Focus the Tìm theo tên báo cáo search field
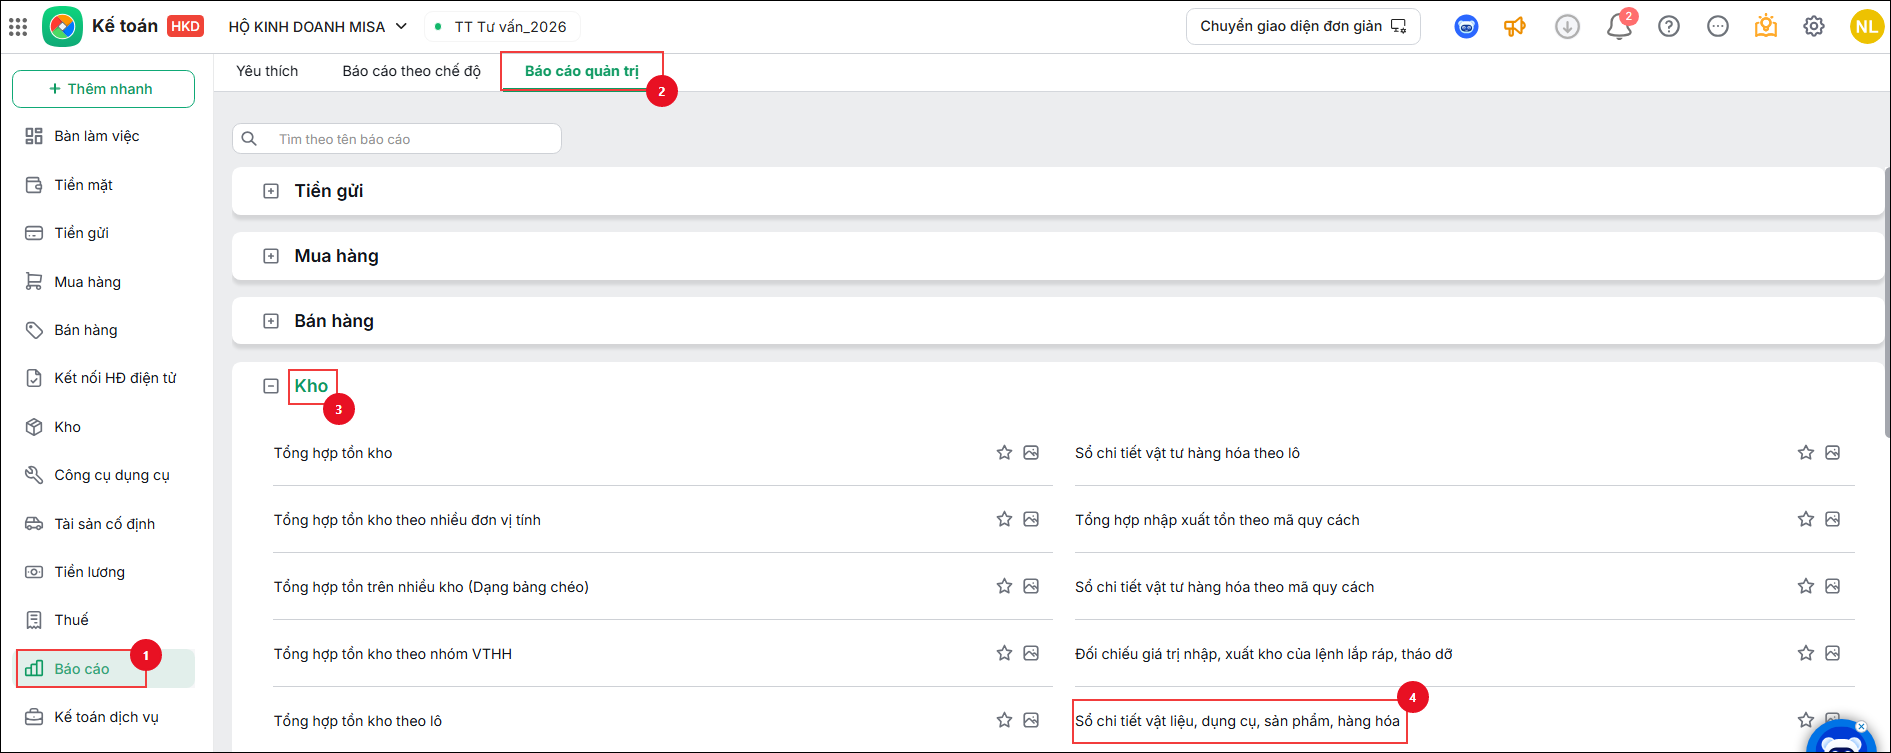1891x753 pixels. pyautogui.click(x=397, y=139)
